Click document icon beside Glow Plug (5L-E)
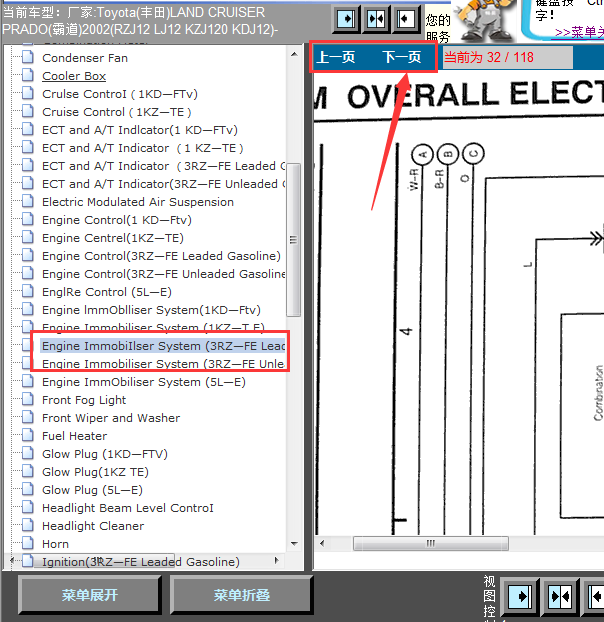Viewport: 604px width, 622px height. click(28, 489)
